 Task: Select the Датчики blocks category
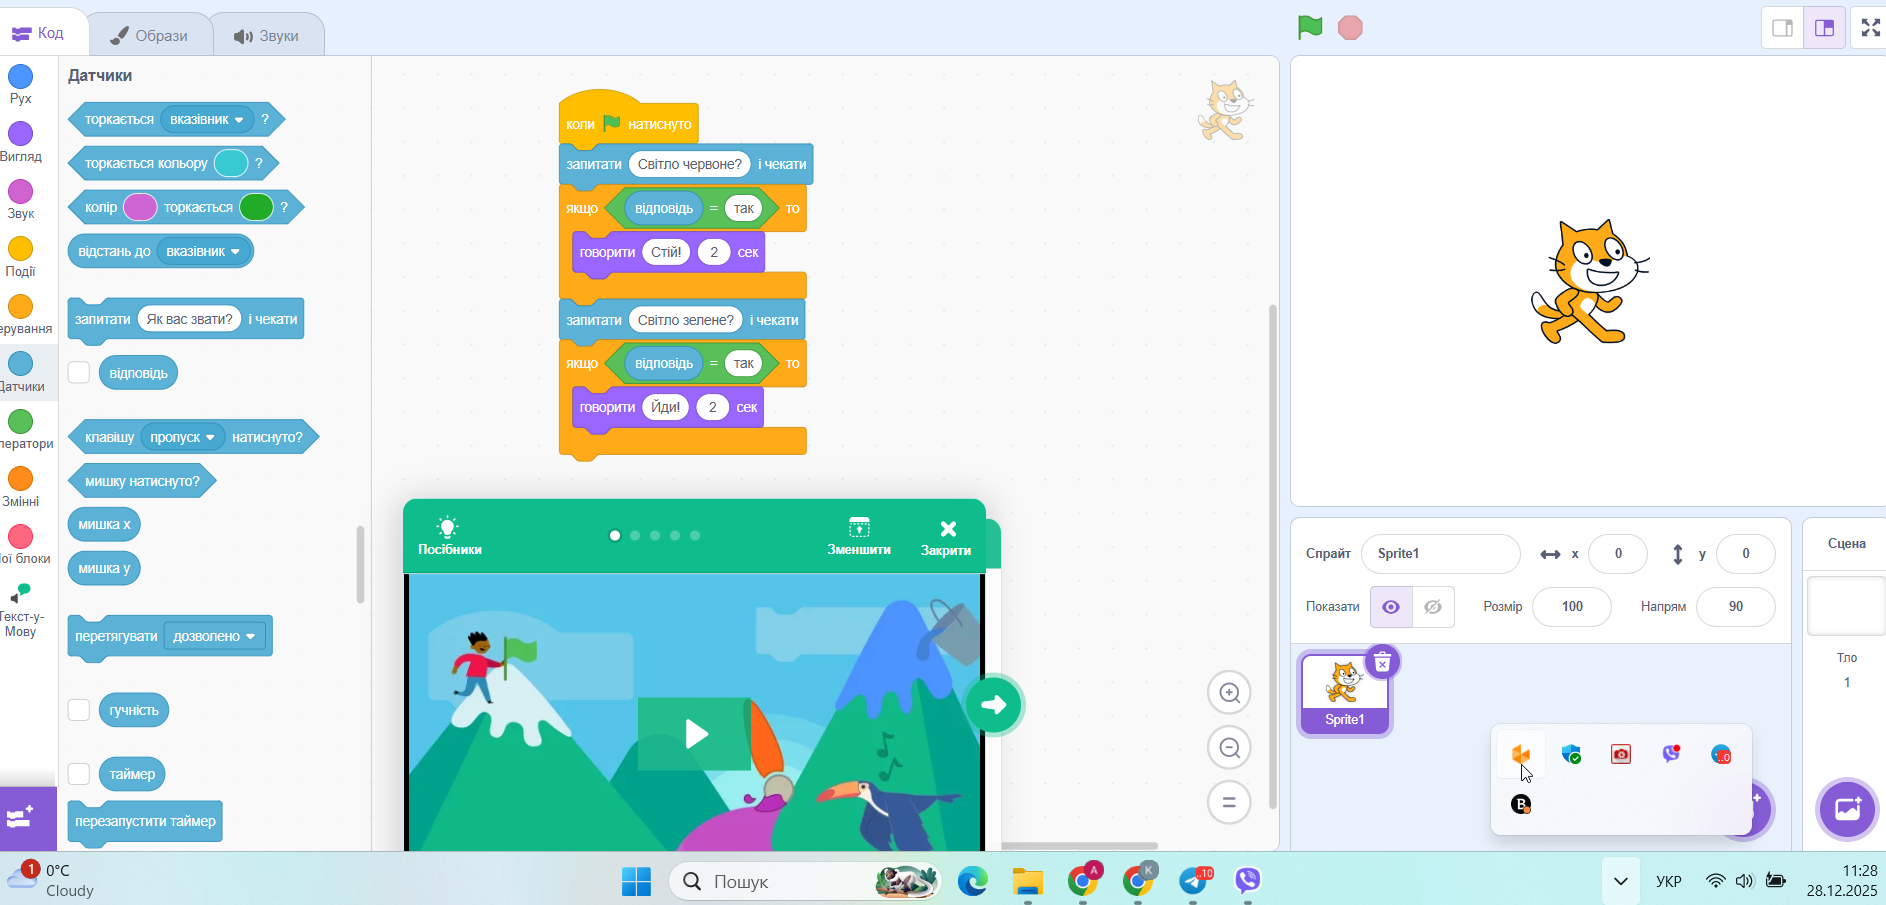point(22,372)
